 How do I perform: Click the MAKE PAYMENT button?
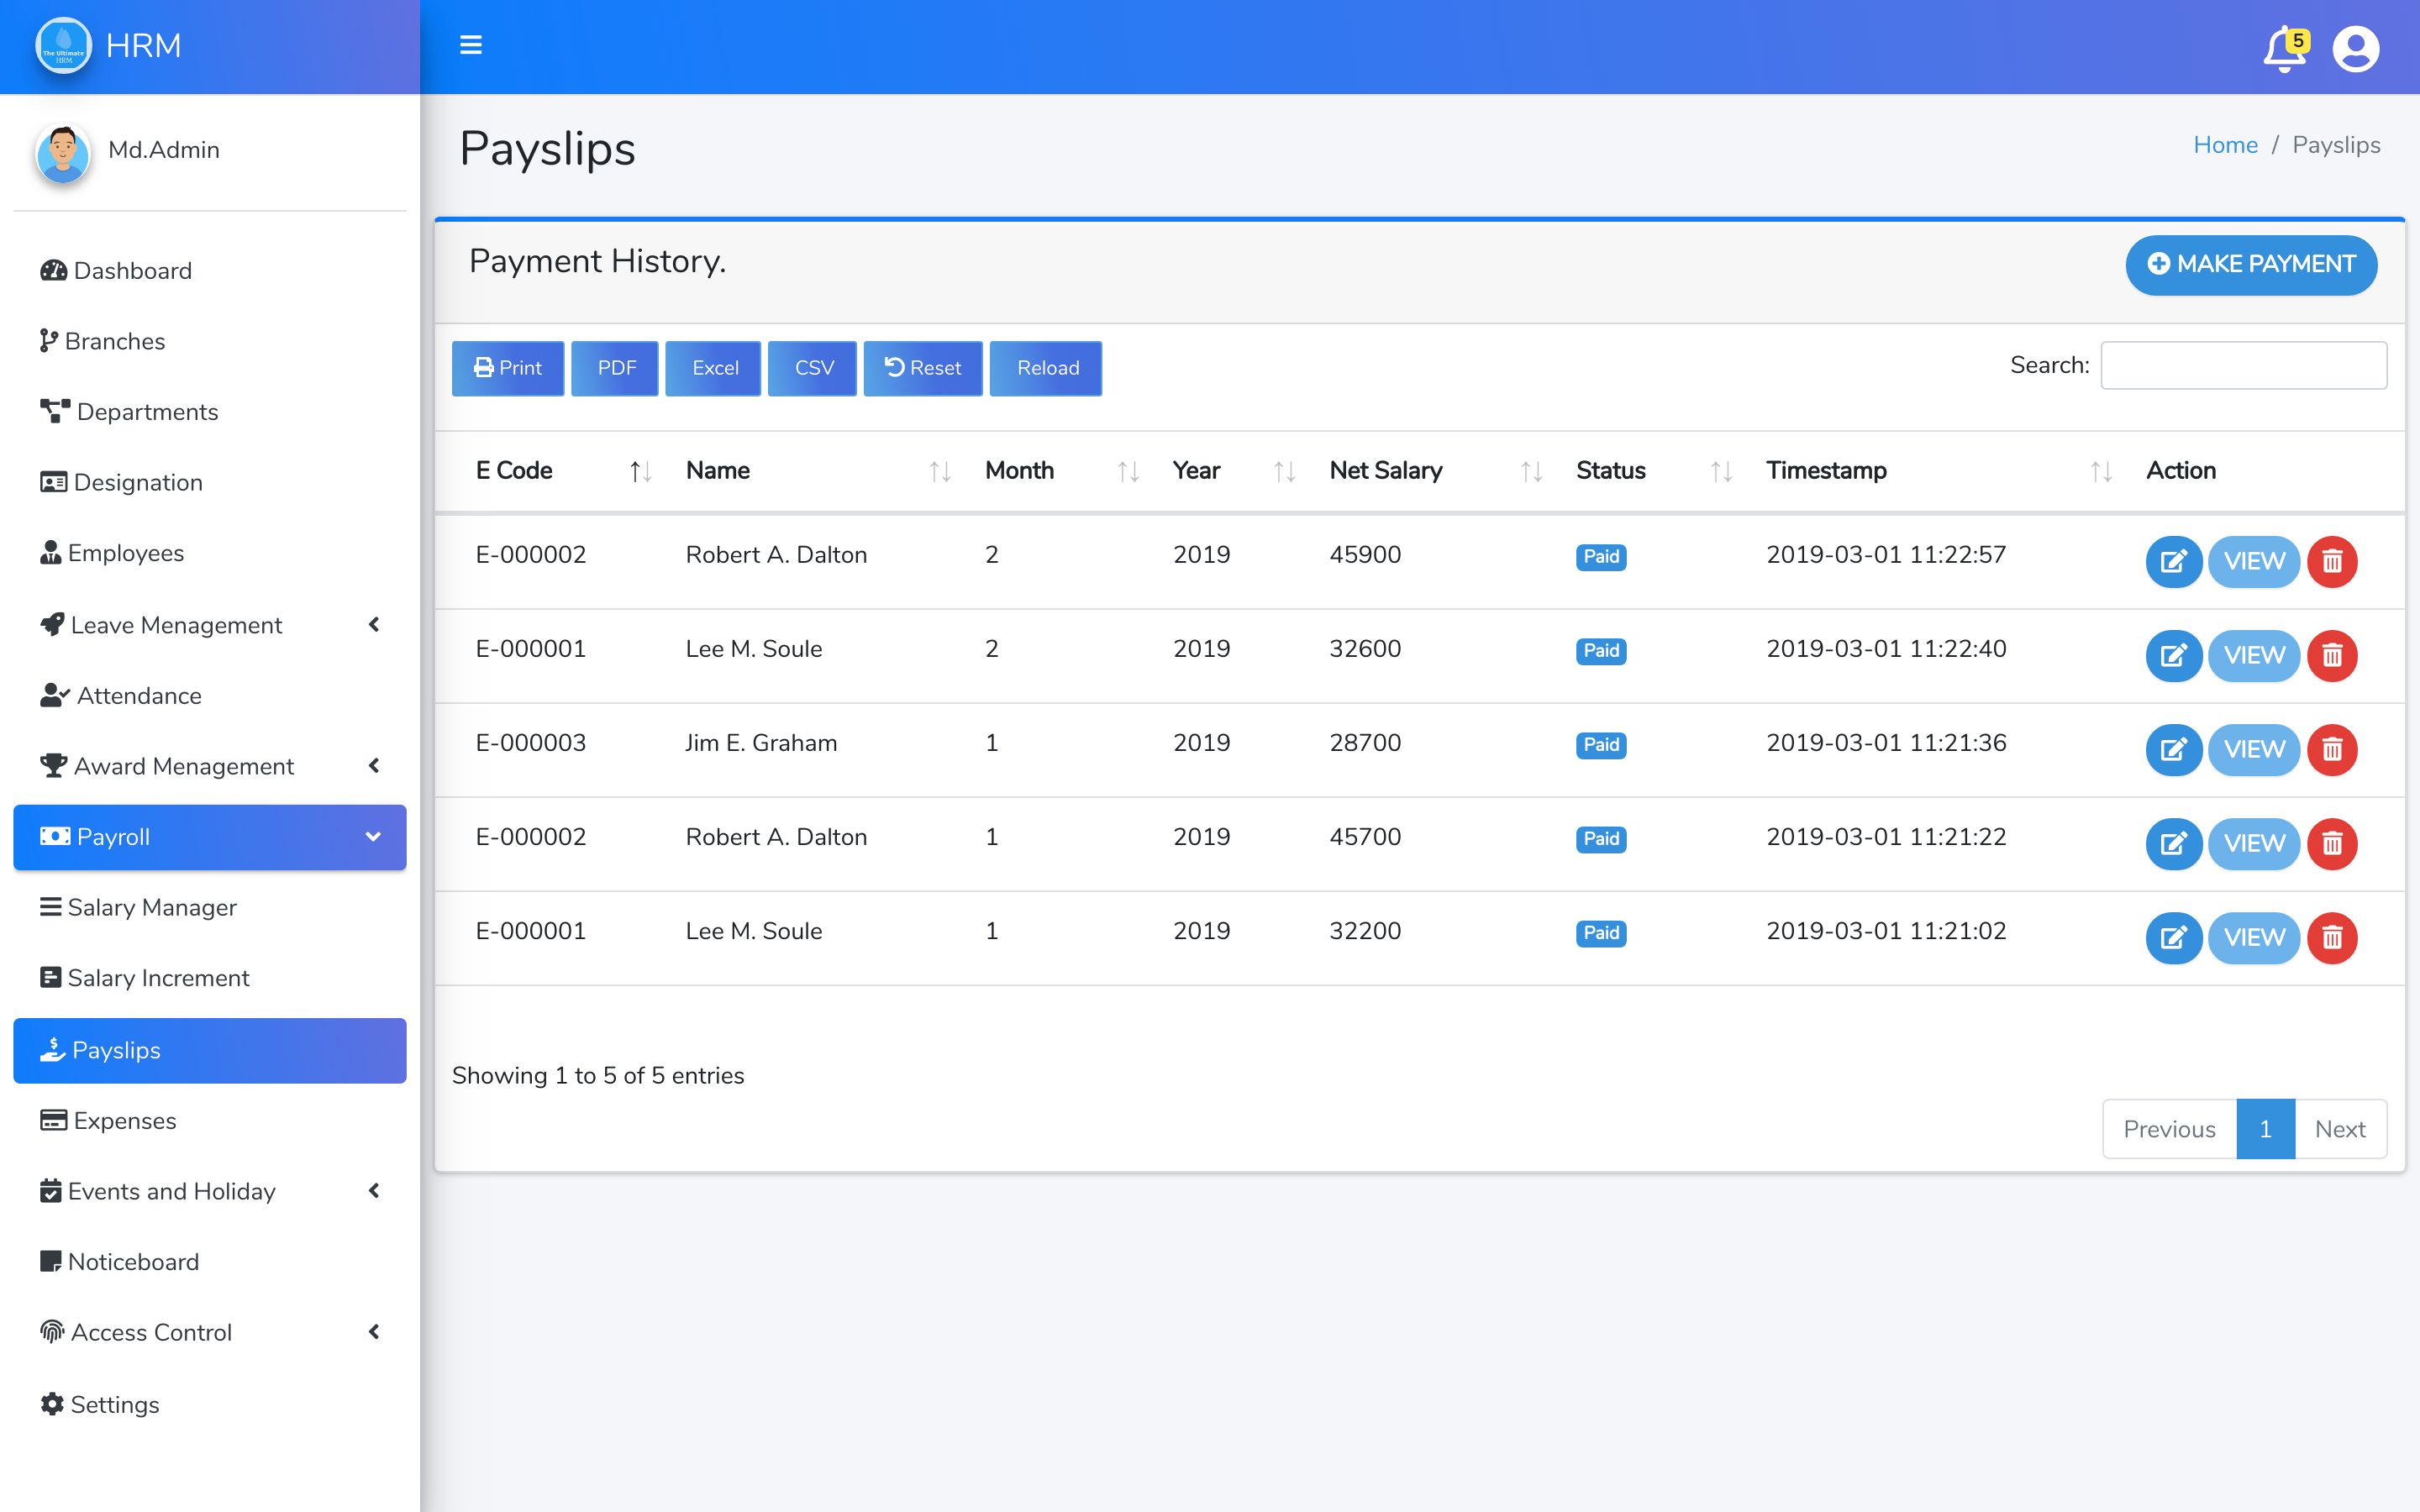2250,264
